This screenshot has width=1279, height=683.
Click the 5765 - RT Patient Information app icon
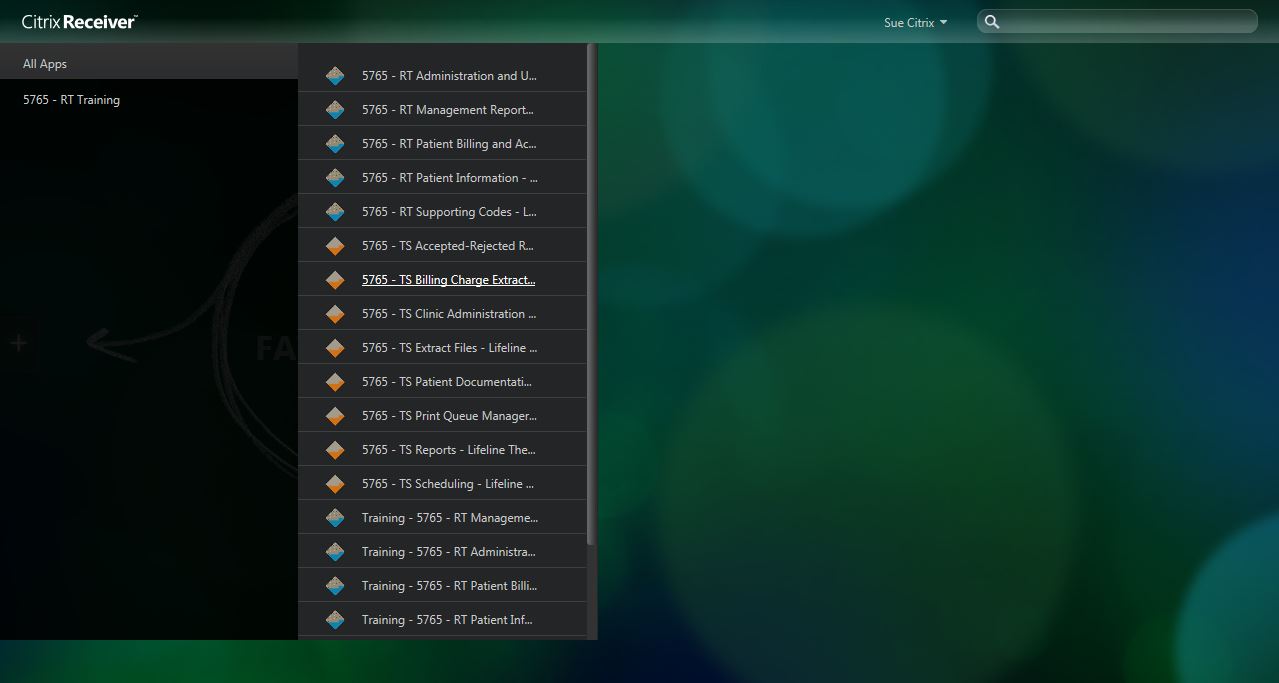click(x=335, y=178)
